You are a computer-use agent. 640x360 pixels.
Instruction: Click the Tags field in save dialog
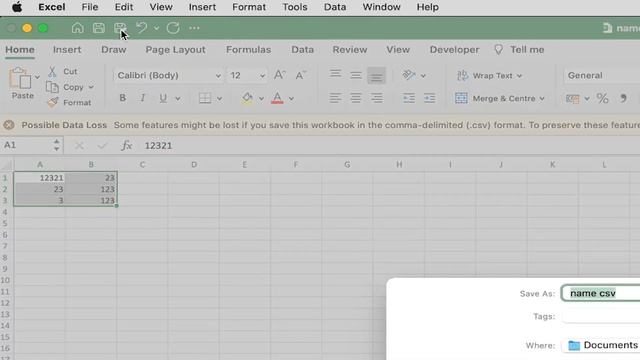[x=600, y=317]
